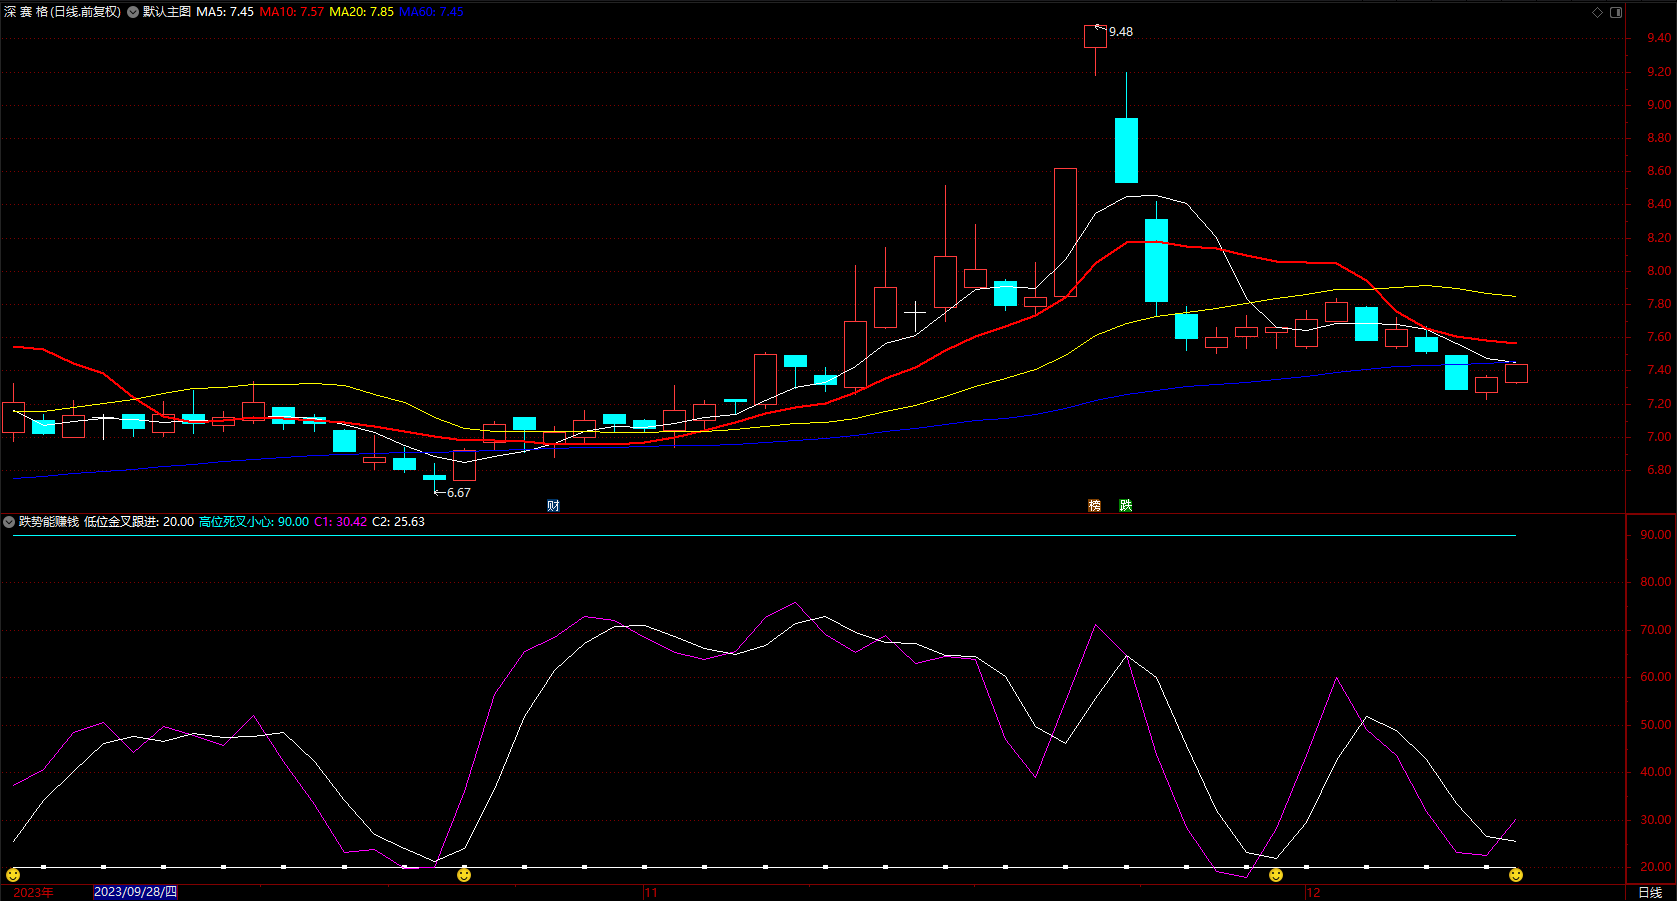
Task: Click the C2: 25.63 value
Action: tap(399, 522)
